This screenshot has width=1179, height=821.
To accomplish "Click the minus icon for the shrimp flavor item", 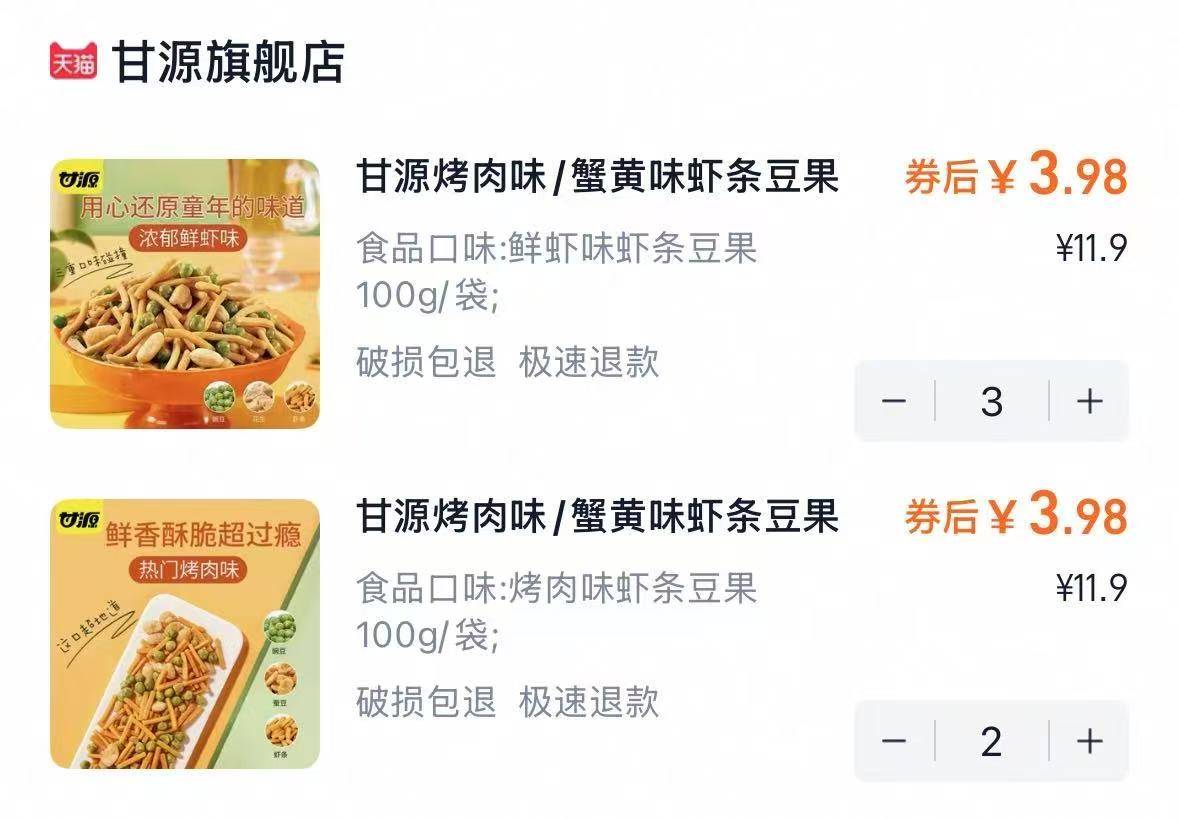I will click(x=894, y=400).
